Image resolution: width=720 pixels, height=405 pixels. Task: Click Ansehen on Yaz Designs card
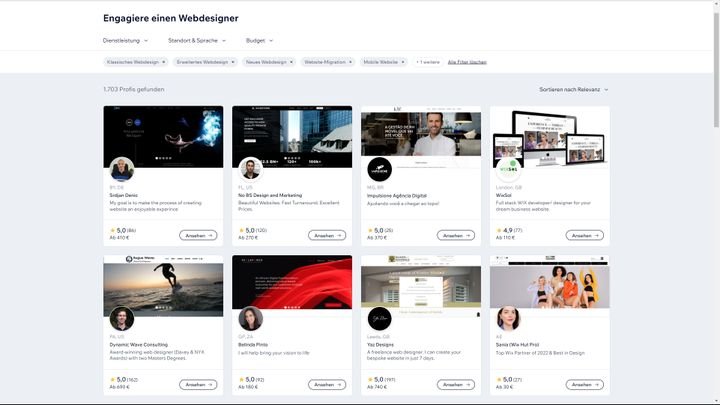click(x=456, y=385)
